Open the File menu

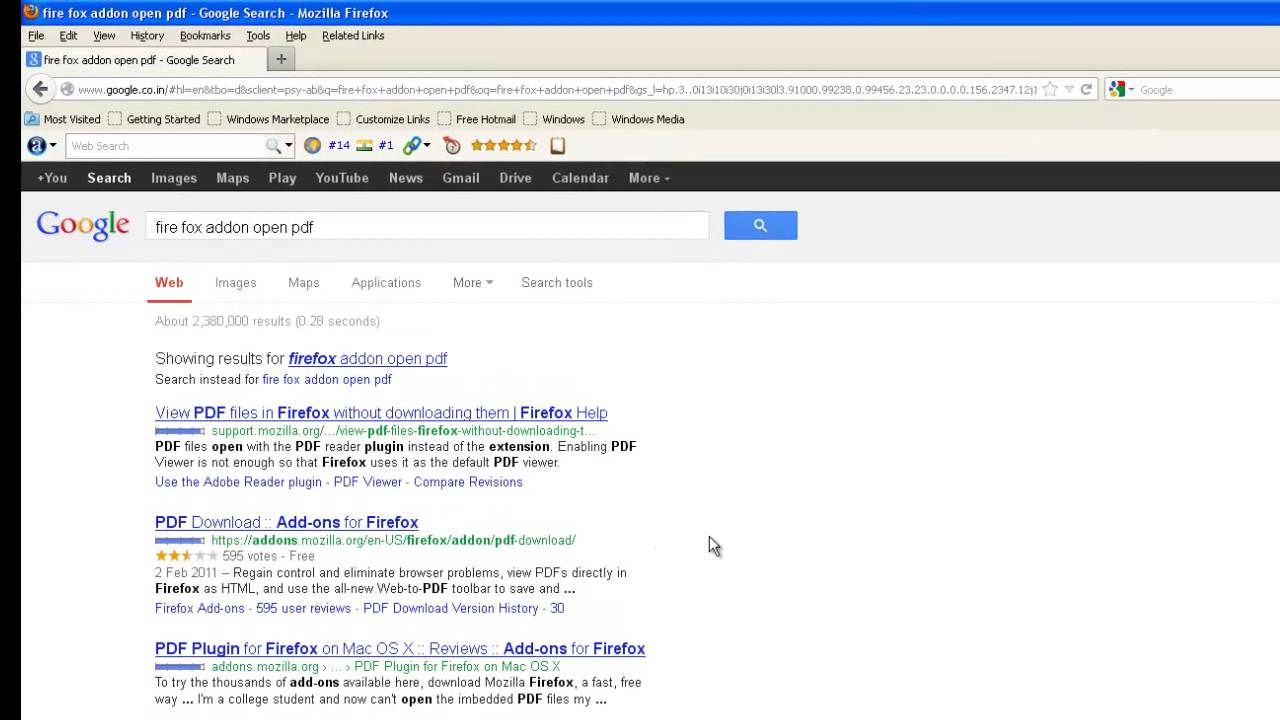click(36, 35)
